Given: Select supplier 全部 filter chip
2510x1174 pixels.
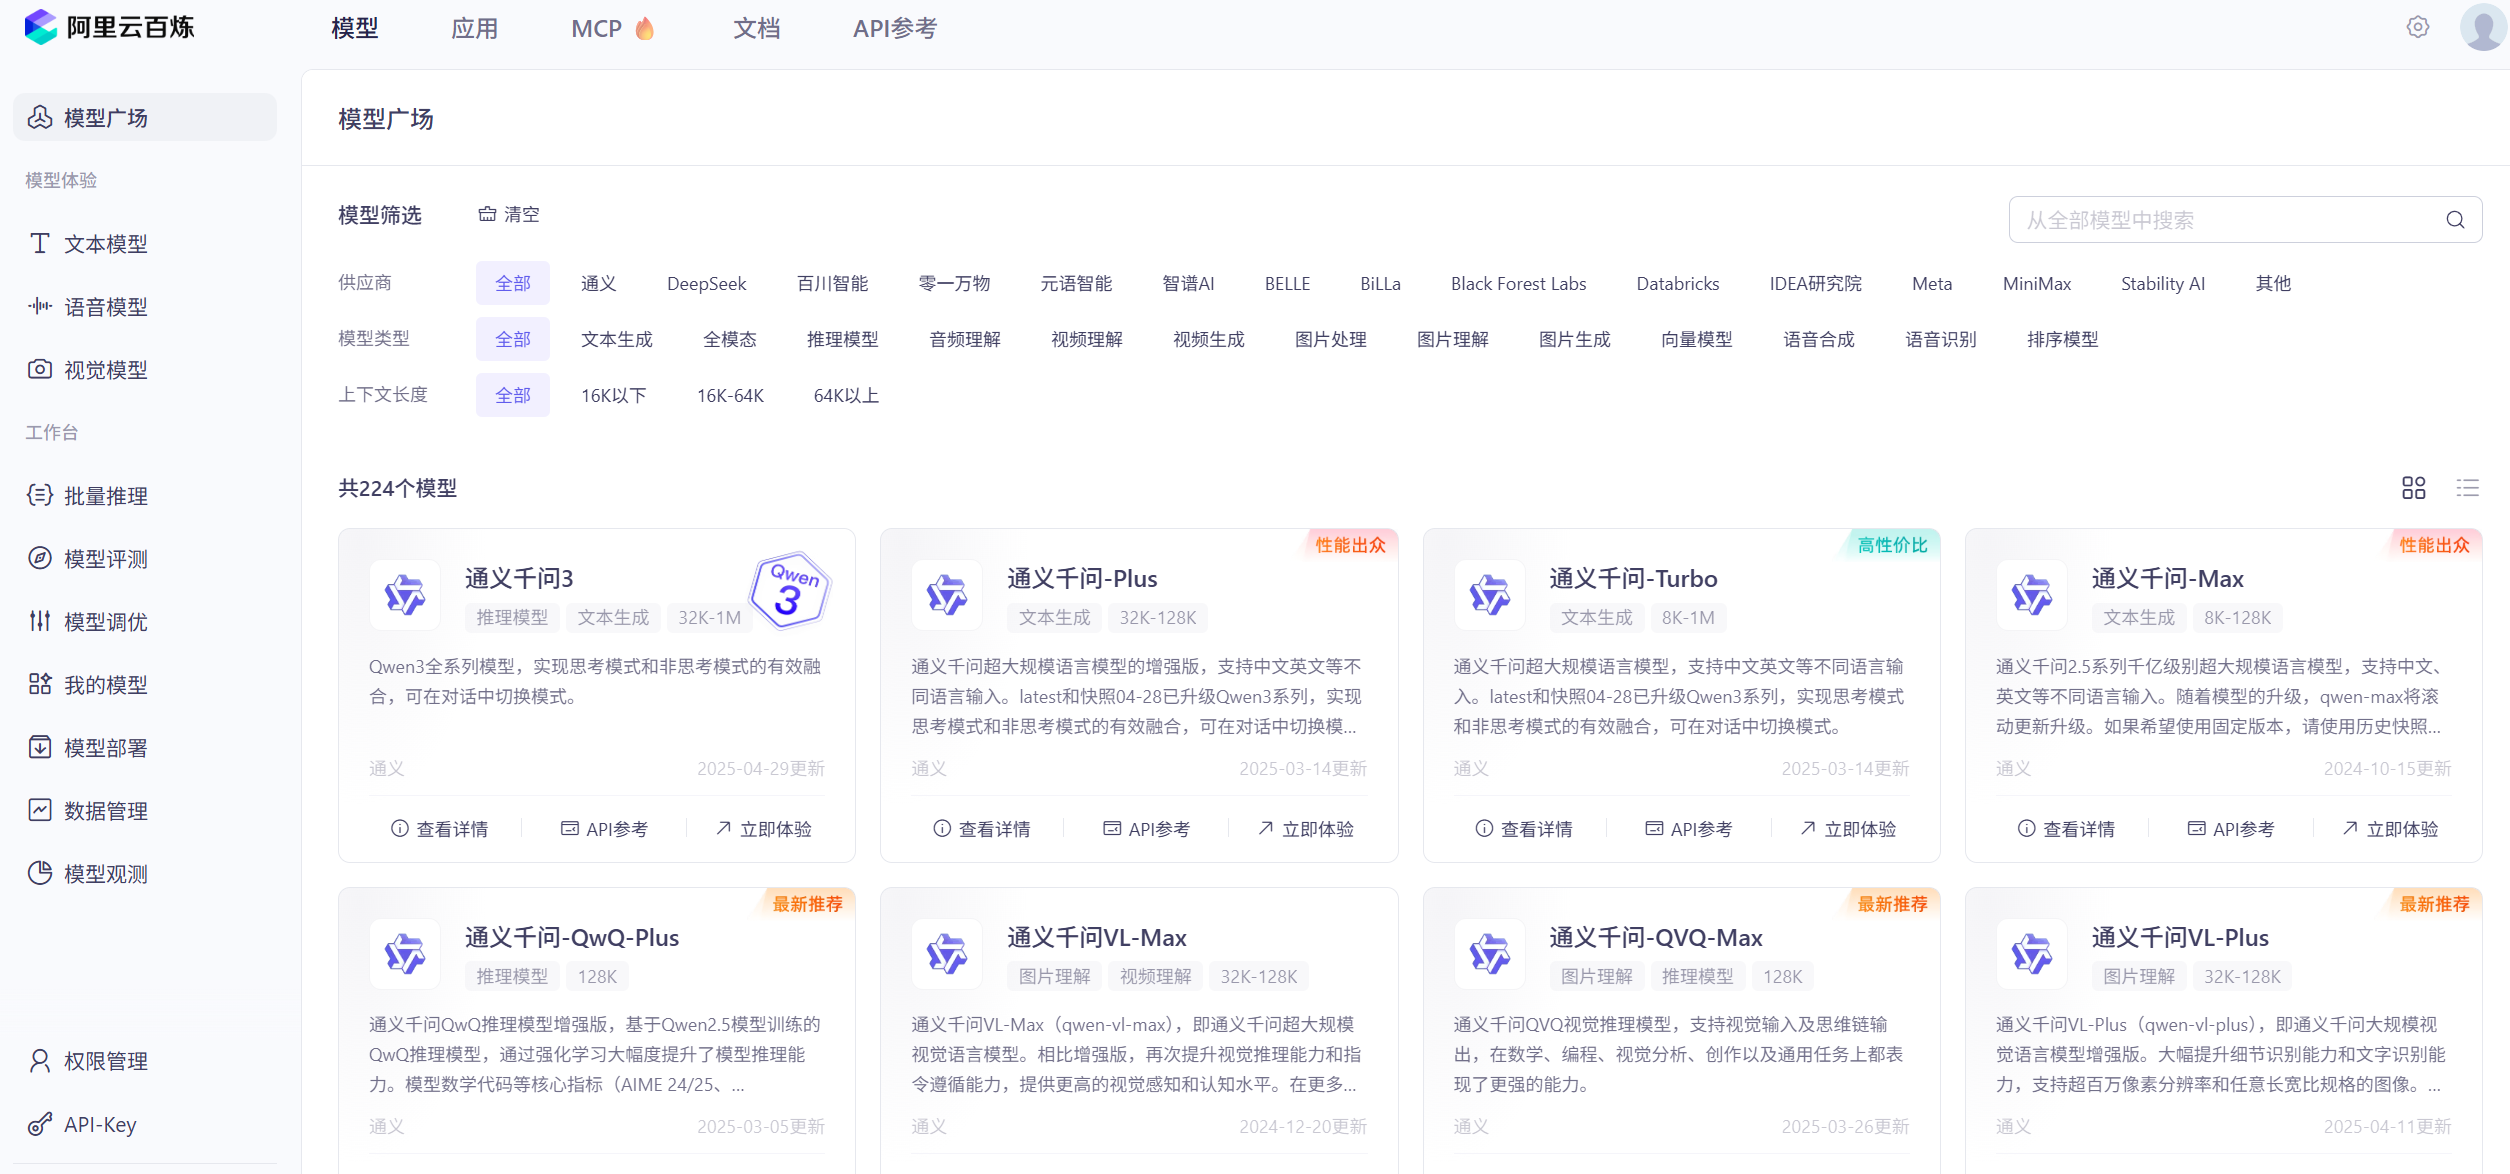Looking at the screenshot, I should point(513,283).
